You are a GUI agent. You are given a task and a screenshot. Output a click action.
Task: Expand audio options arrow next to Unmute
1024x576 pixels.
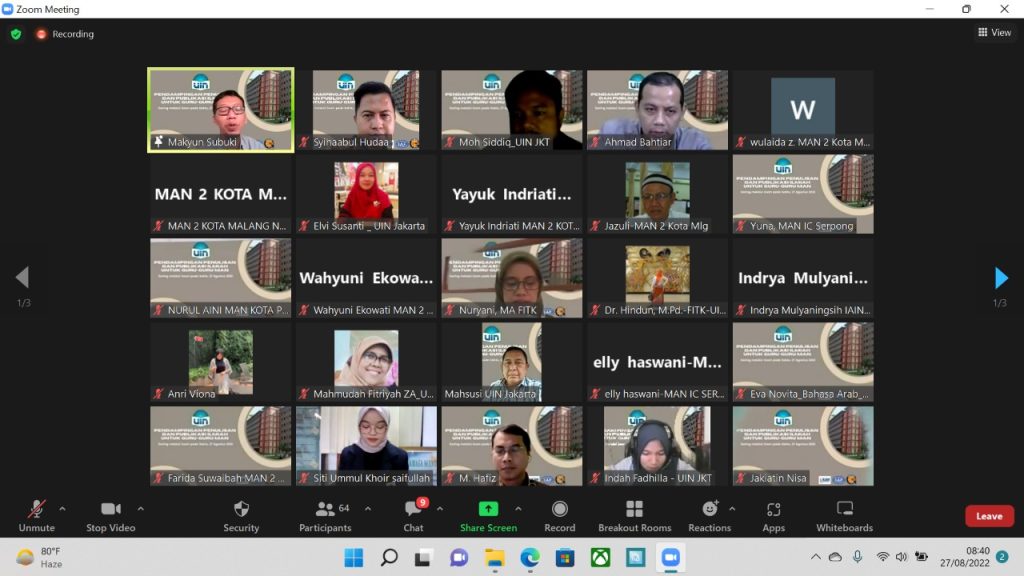pyautogui.click(x=62, y=508)
